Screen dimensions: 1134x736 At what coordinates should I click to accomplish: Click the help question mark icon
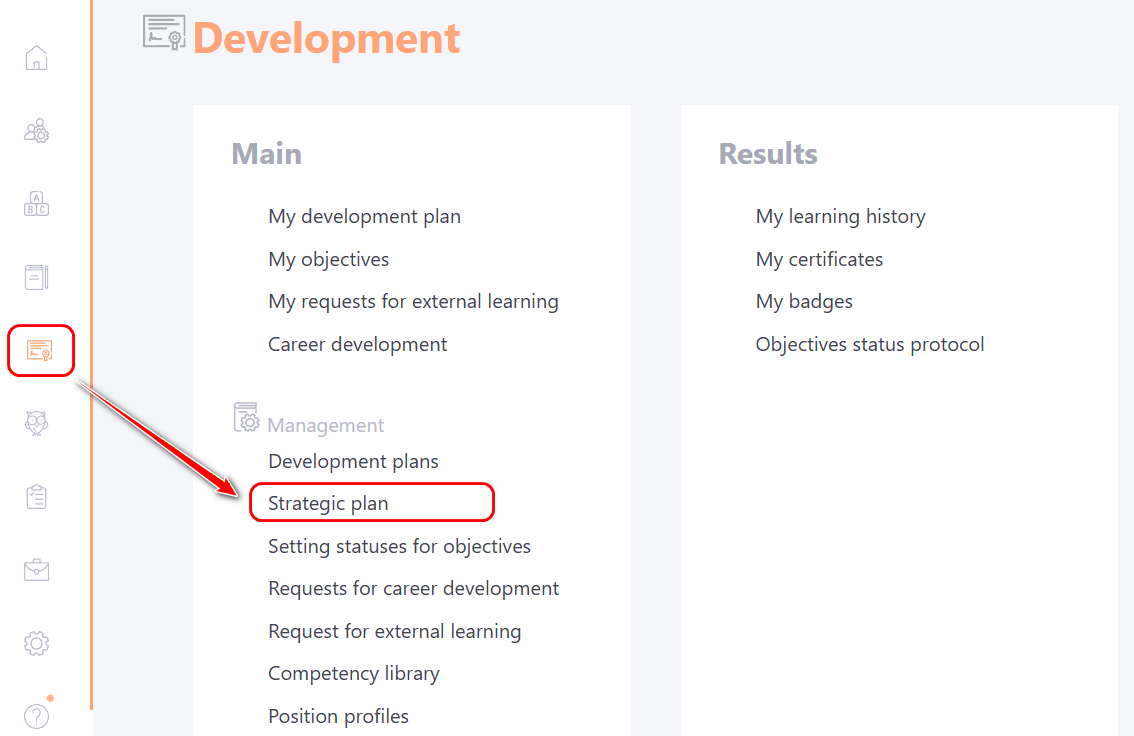37,716
